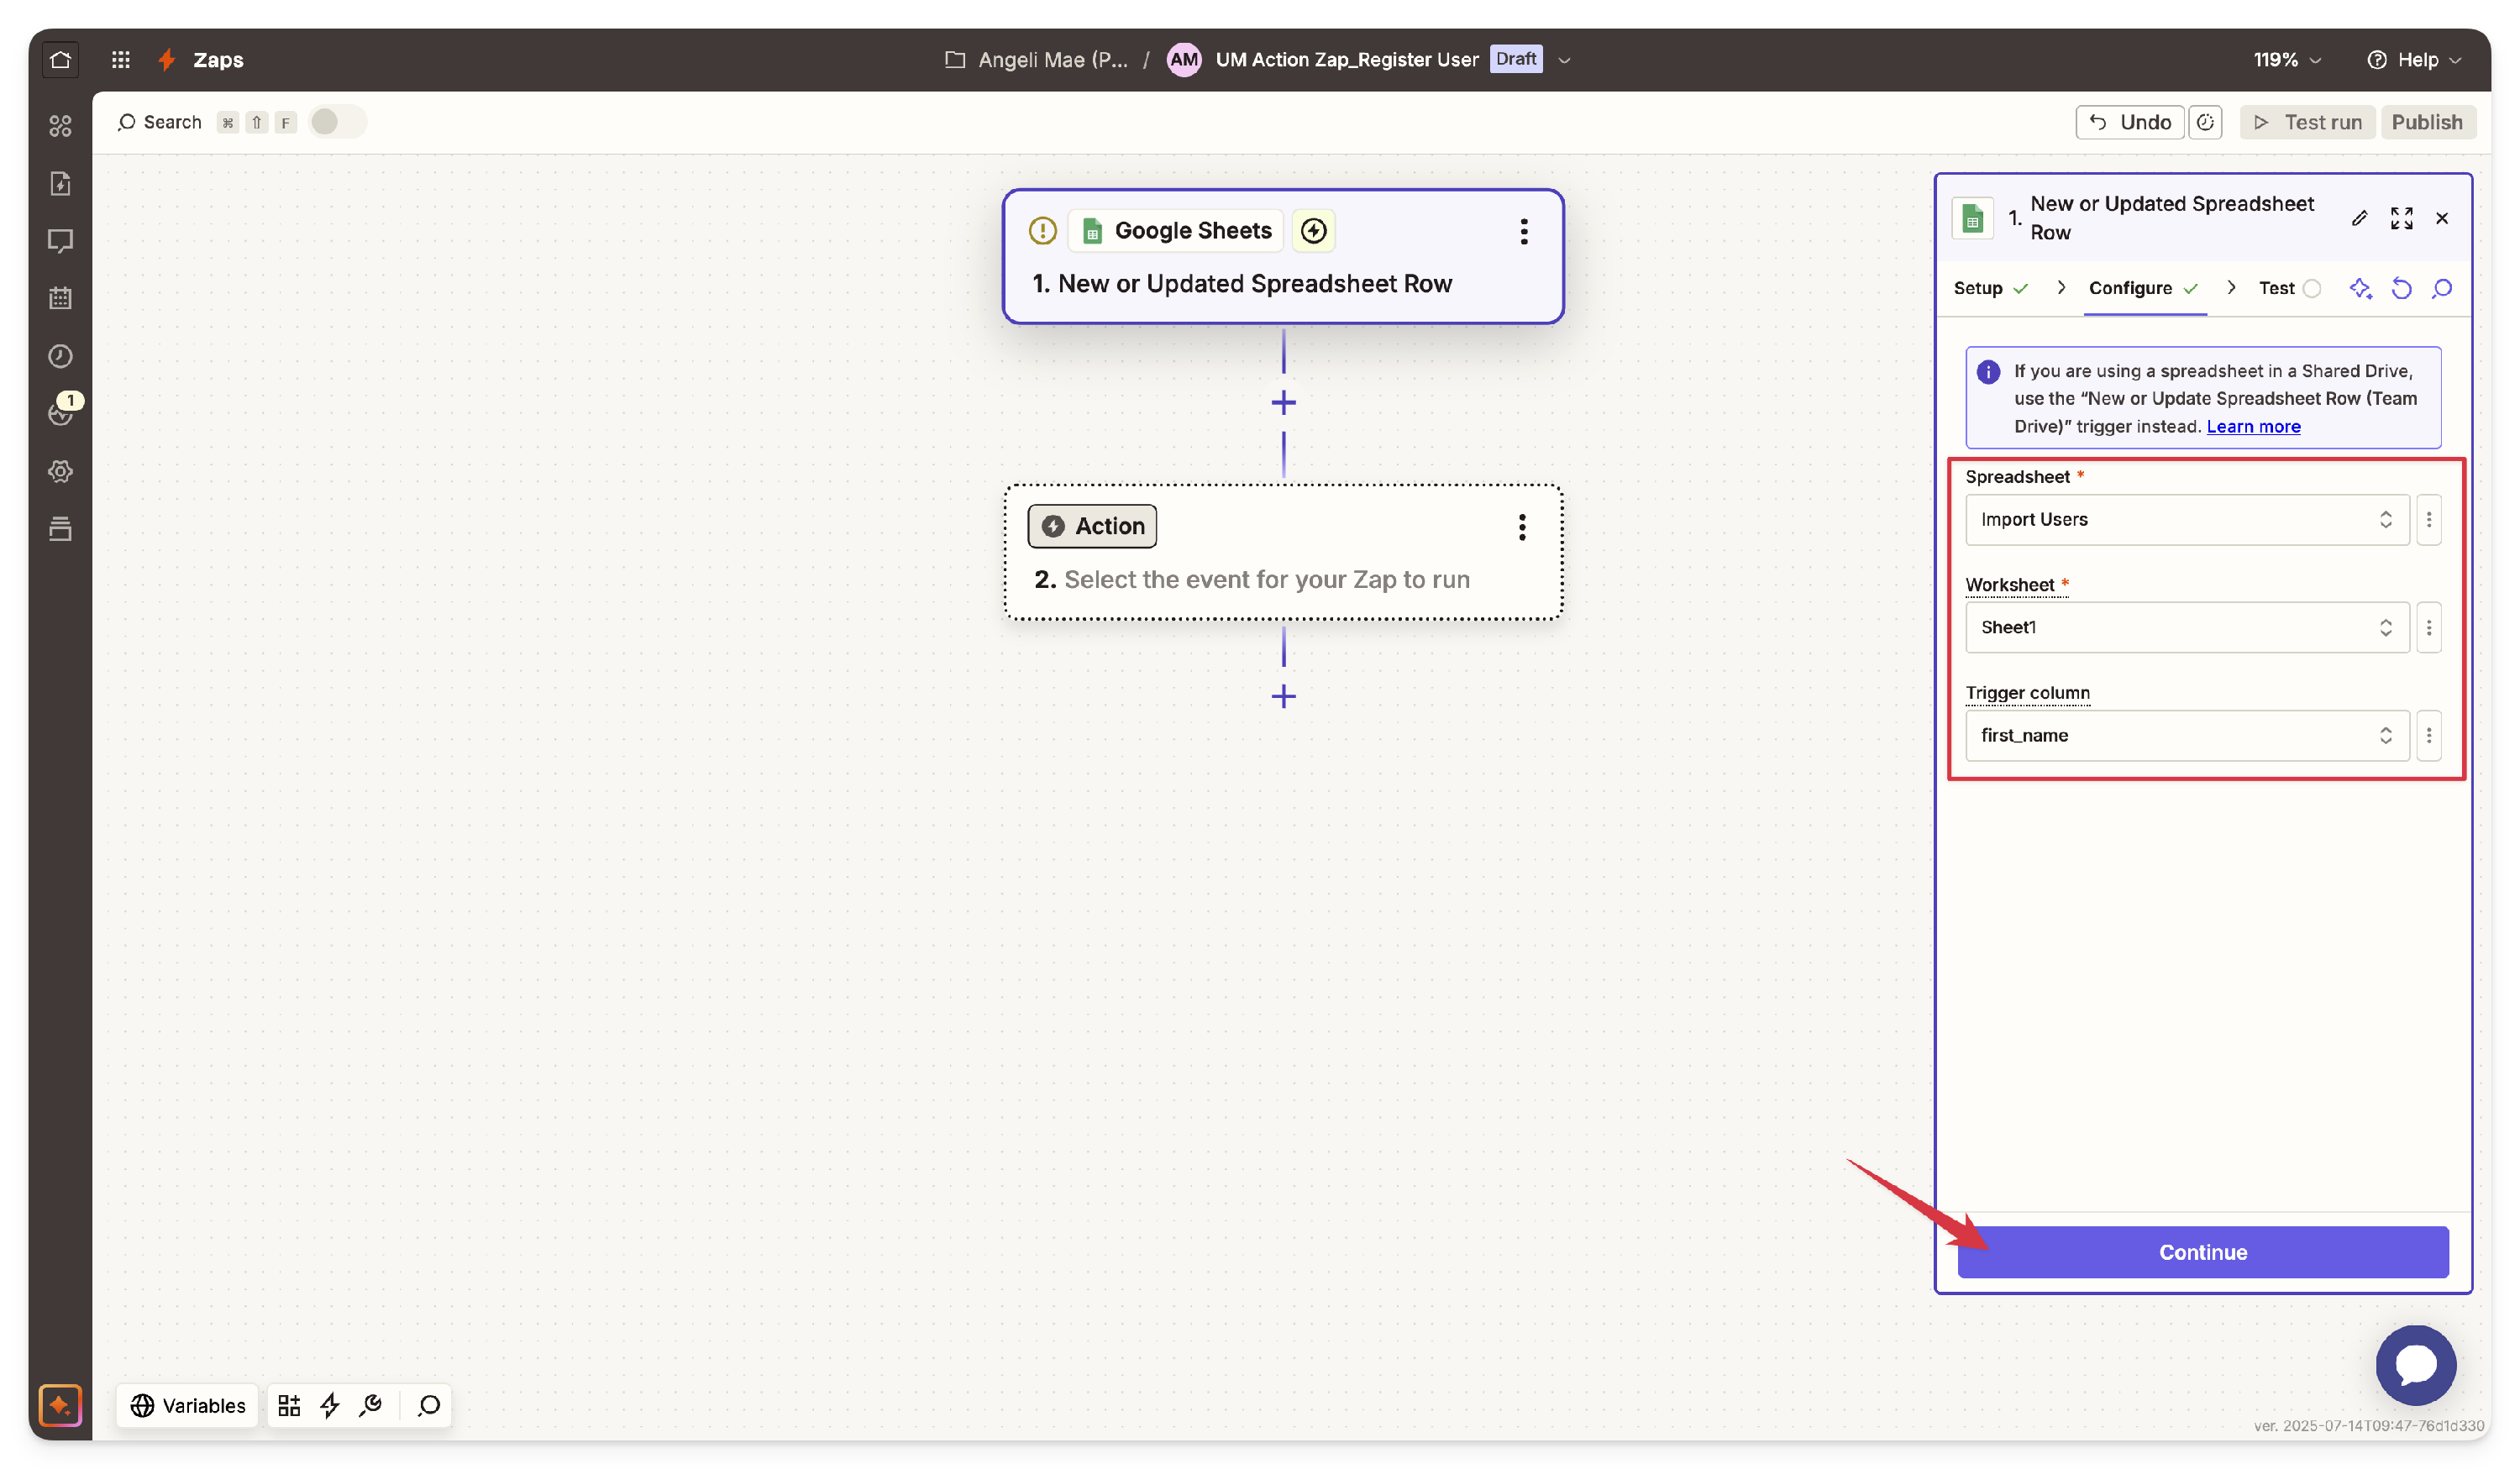
Task: Open the clock Zap runs sidebar icon
Action: pyautogui.click(x=60, y=356)
